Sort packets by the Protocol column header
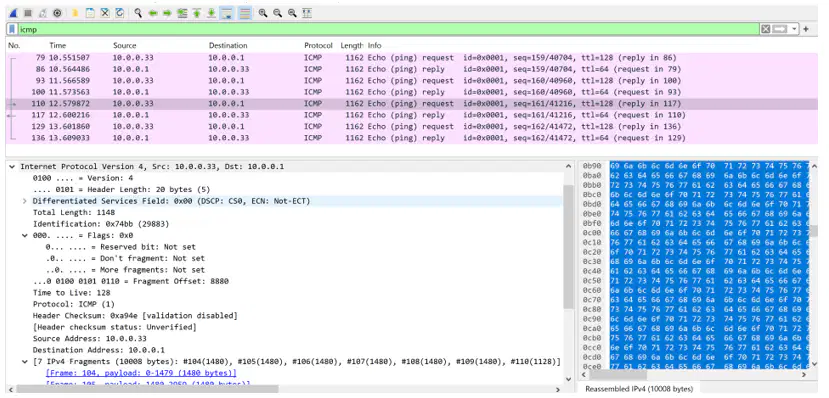Image resolution: width=829 pixels, height=398 pixels. tap(318, 45)
